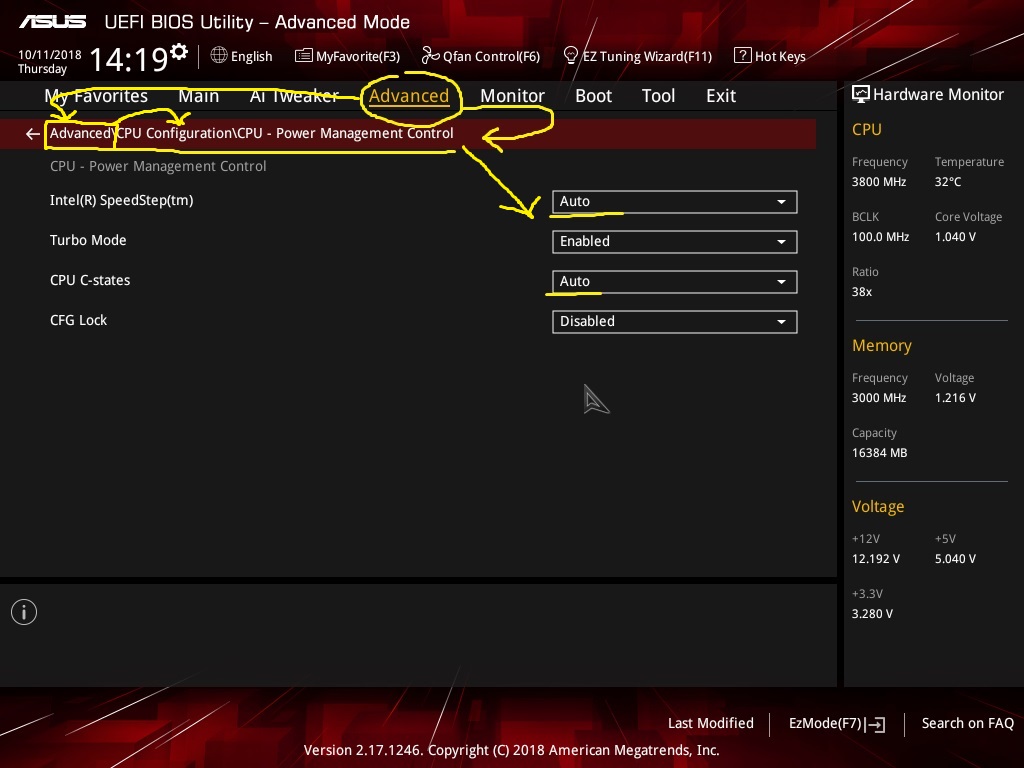Click the 1.040 V core voltage value
This screenshot has width=1024, height=768.
click(955, 236)
